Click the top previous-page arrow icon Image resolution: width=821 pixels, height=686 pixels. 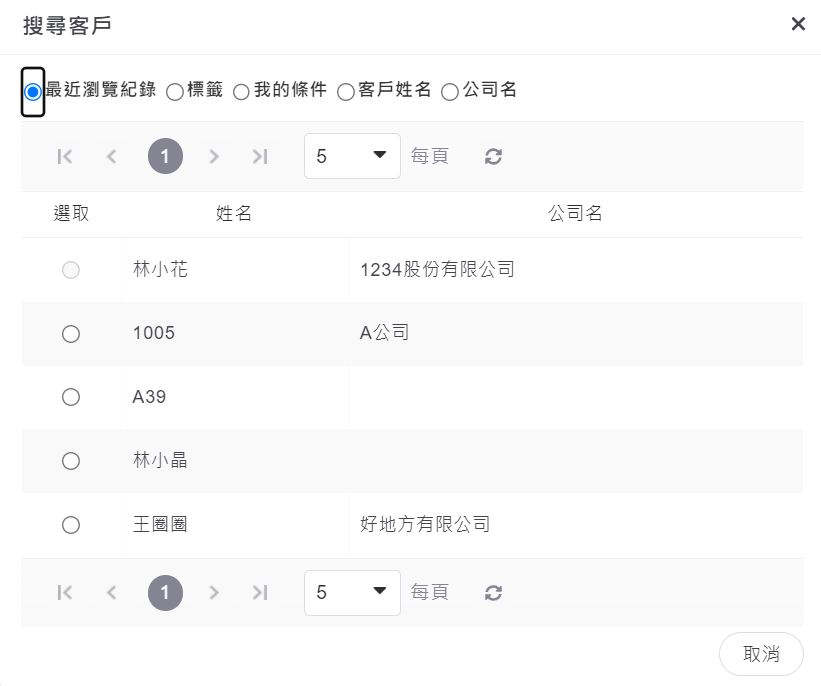[x=112, y=156]
